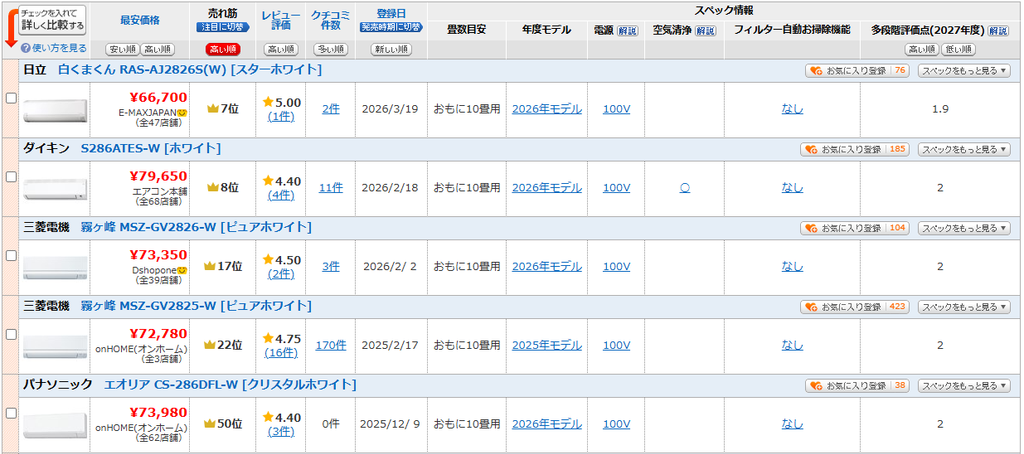This screenshot has height=454, width=1024.
Task: Open the 11件 クチコミ link
Action: pyautogui.click(x=330, y=188)
